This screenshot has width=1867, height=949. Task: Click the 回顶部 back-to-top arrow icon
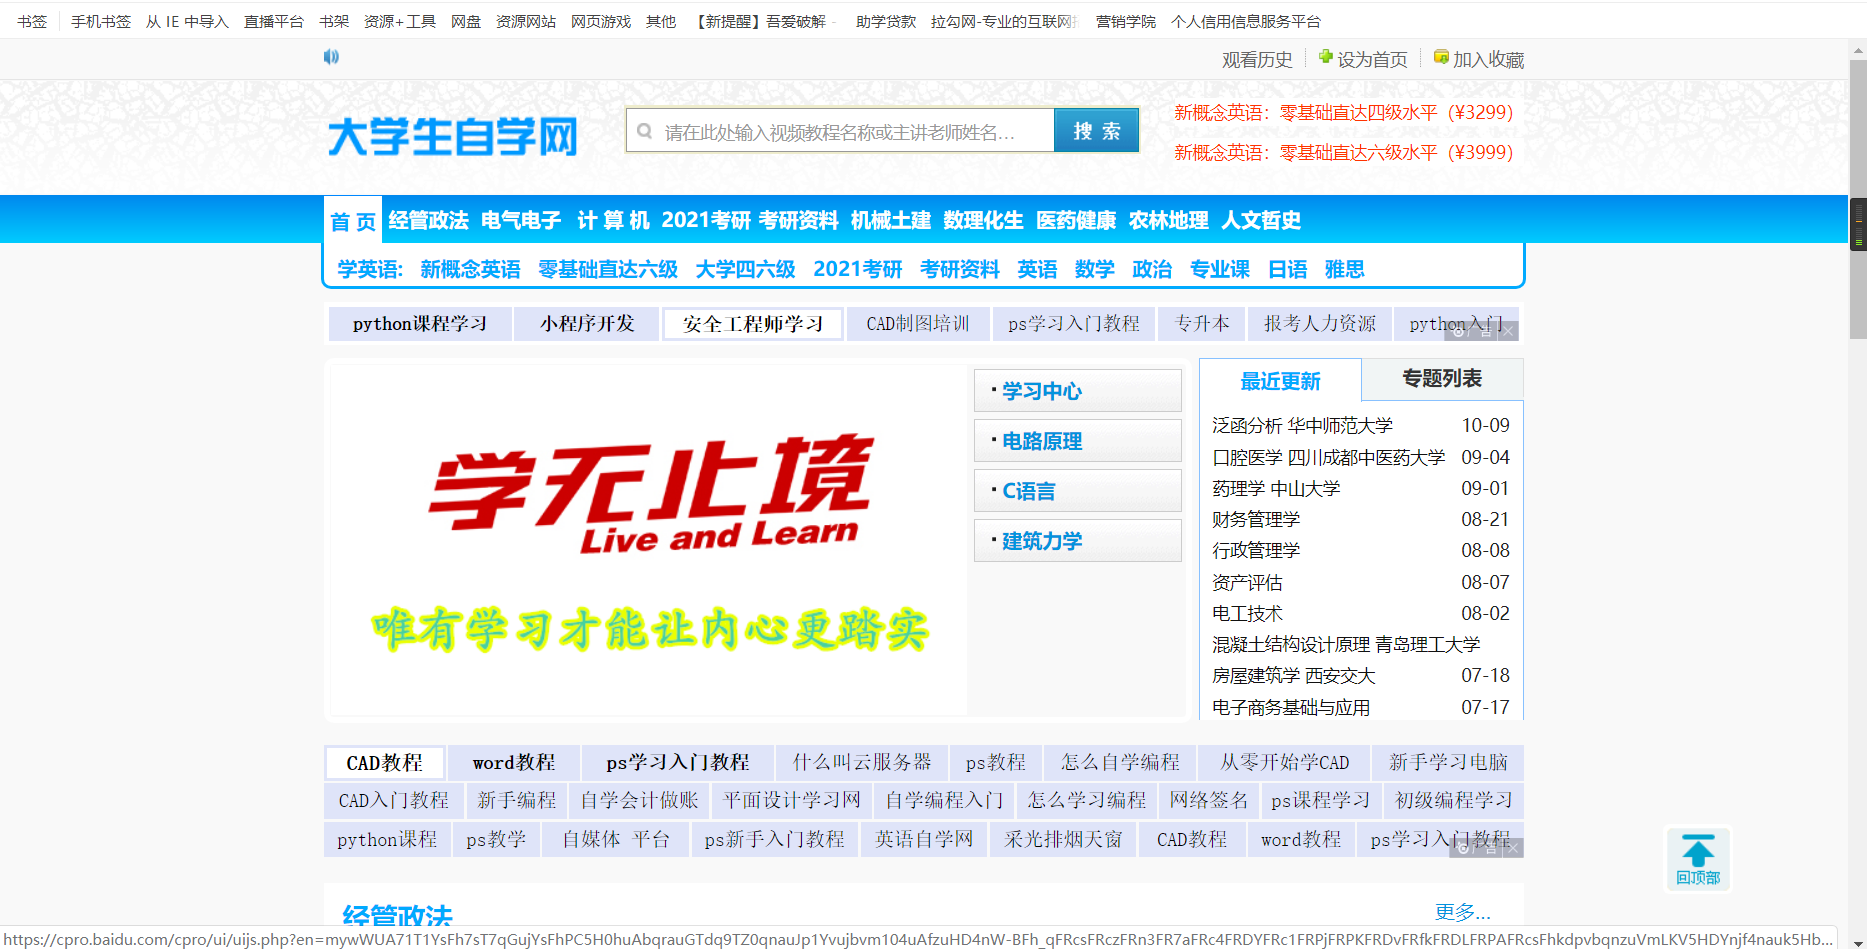click(x=1698, y=852)
